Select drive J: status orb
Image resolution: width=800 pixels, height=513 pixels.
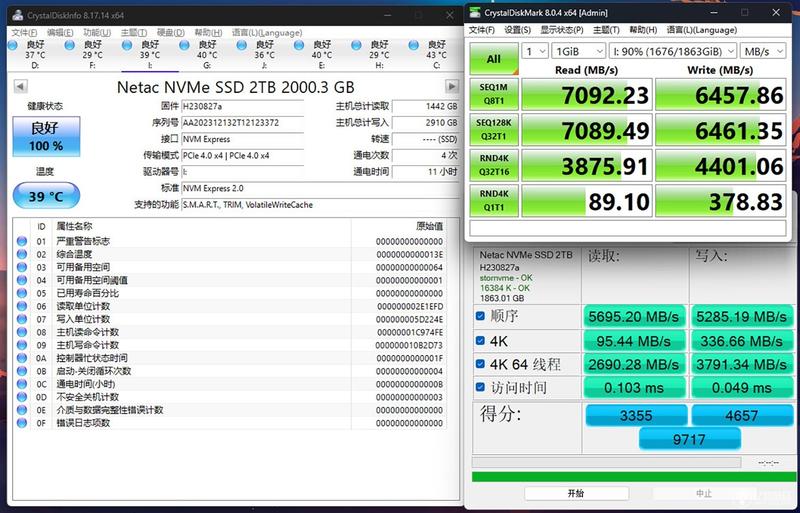point(242,45)
